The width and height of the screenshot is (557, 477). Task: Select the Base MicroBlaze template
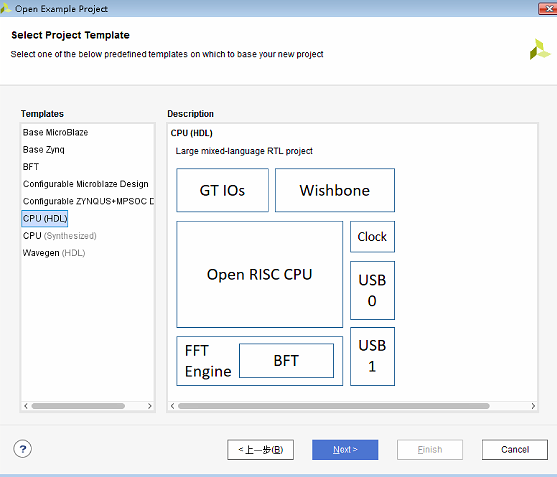(x=55, y=132)
